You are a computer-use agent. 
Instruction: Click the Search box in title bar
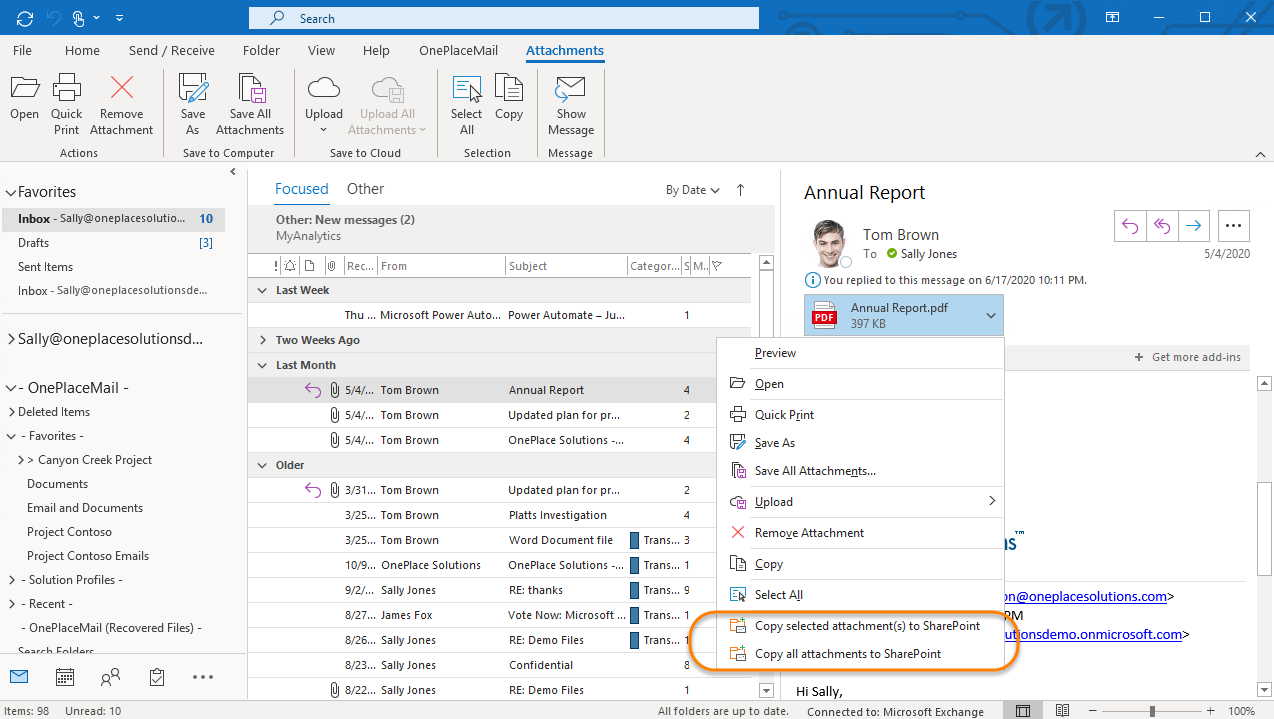(x=504, y=18)
